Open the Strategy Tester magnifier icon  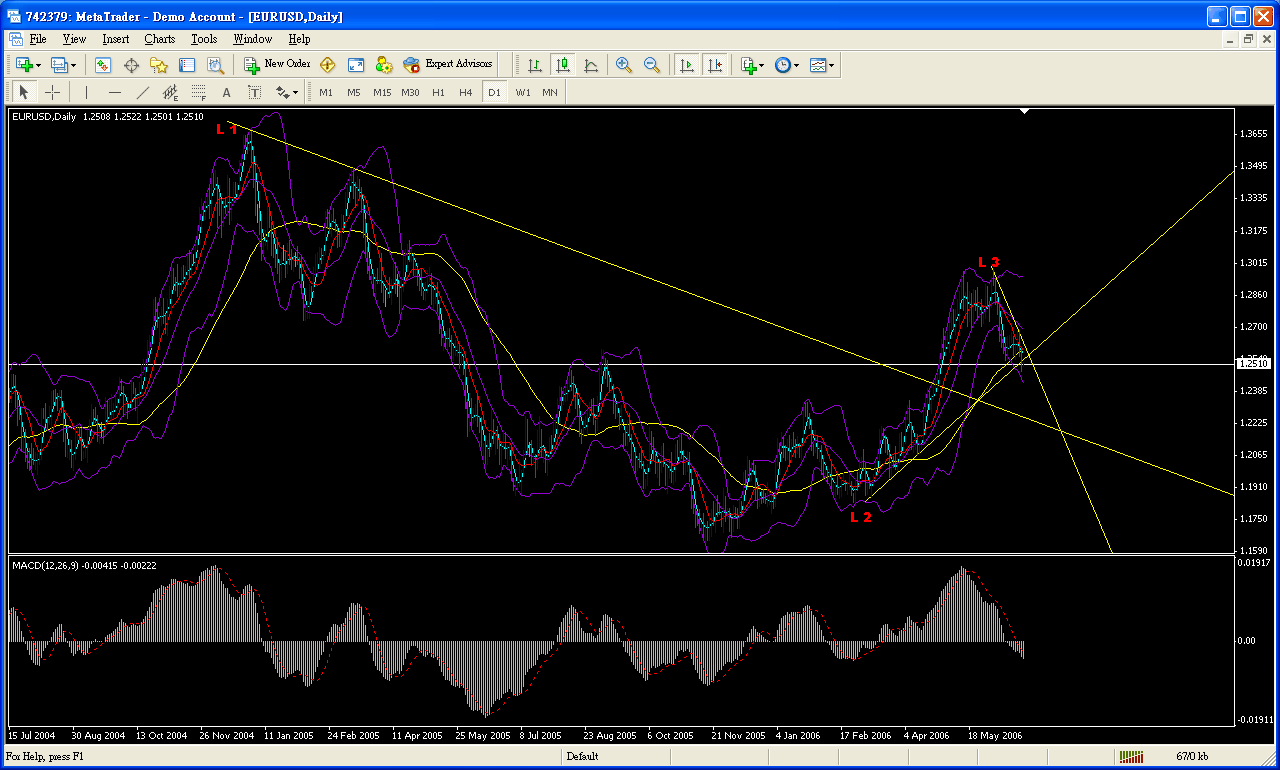(215, 65)
